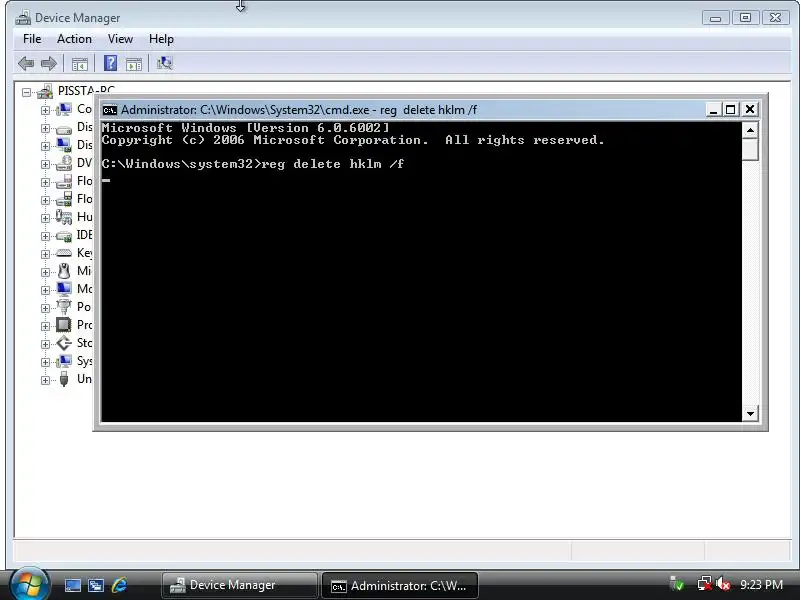Maximize the cmd.exe window

pyautogui.click(x=731, y=110)
